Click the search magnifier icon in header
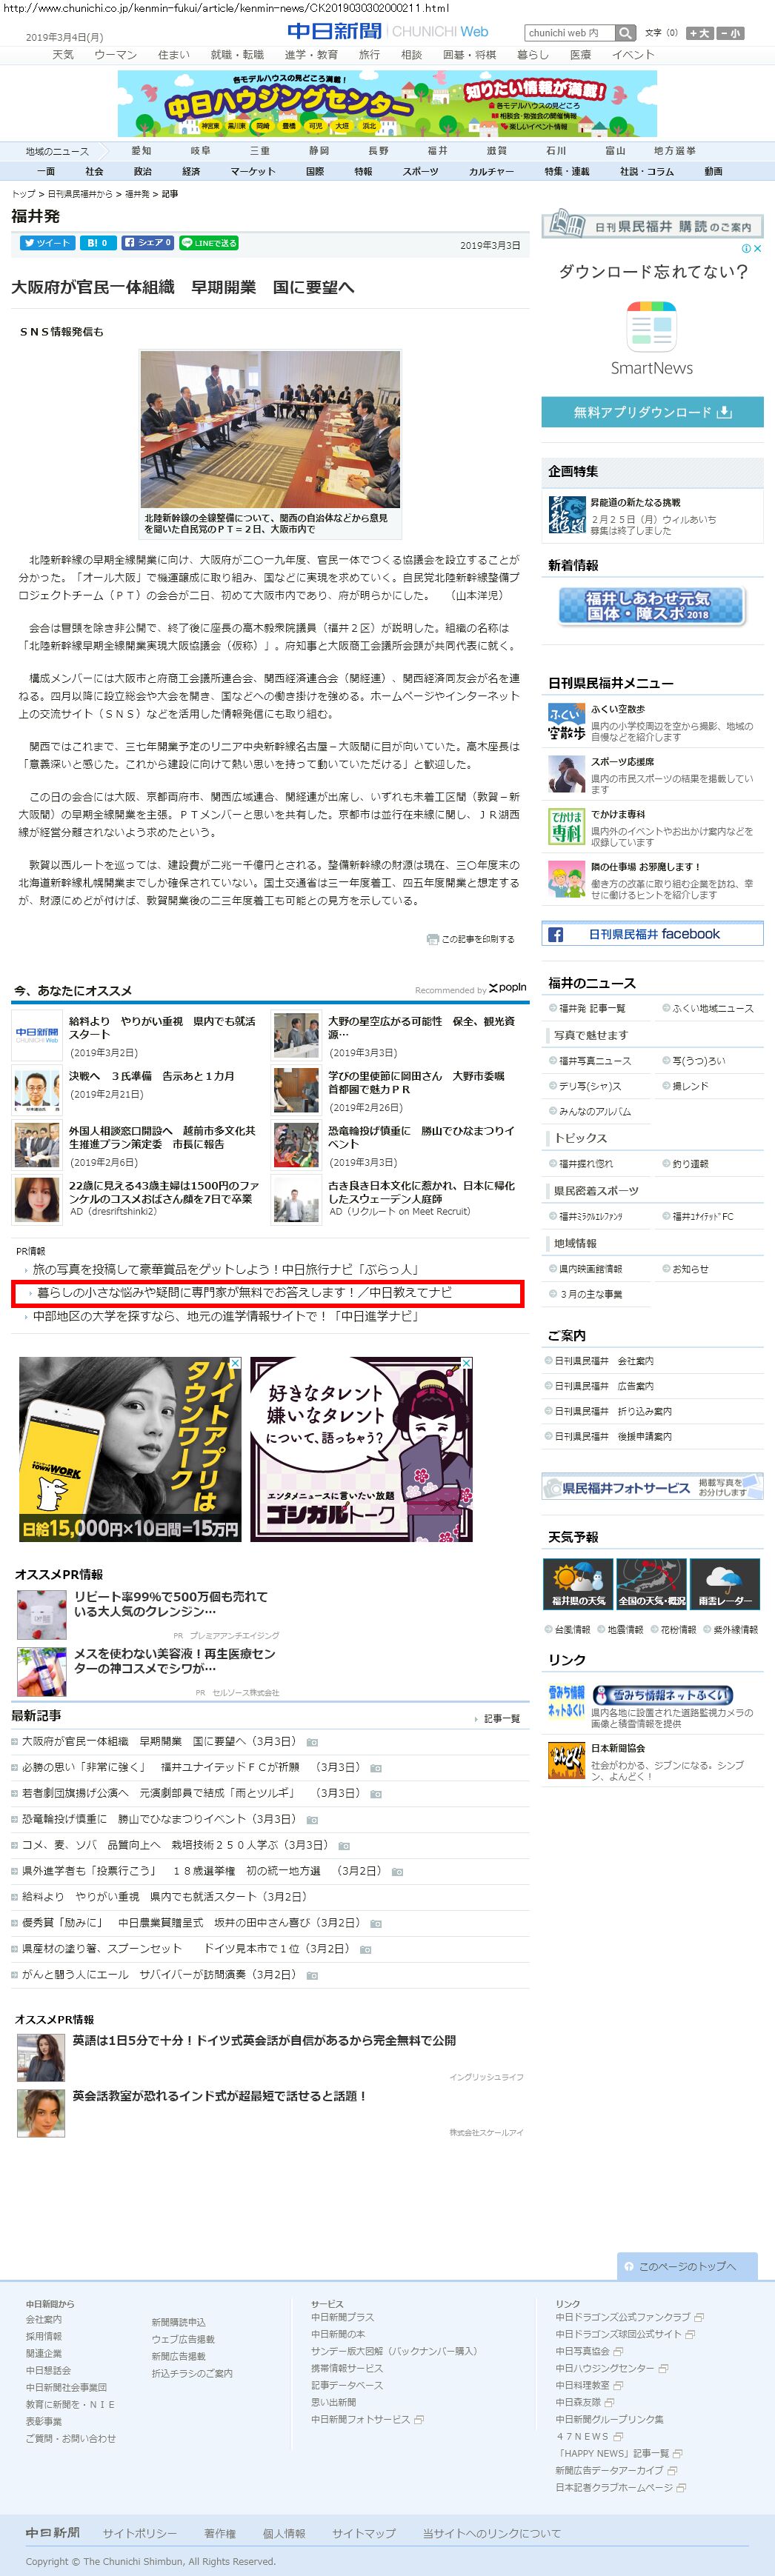Image resolution: width=775 pixels, height=2576 pixels. click(x=625, y=33)
